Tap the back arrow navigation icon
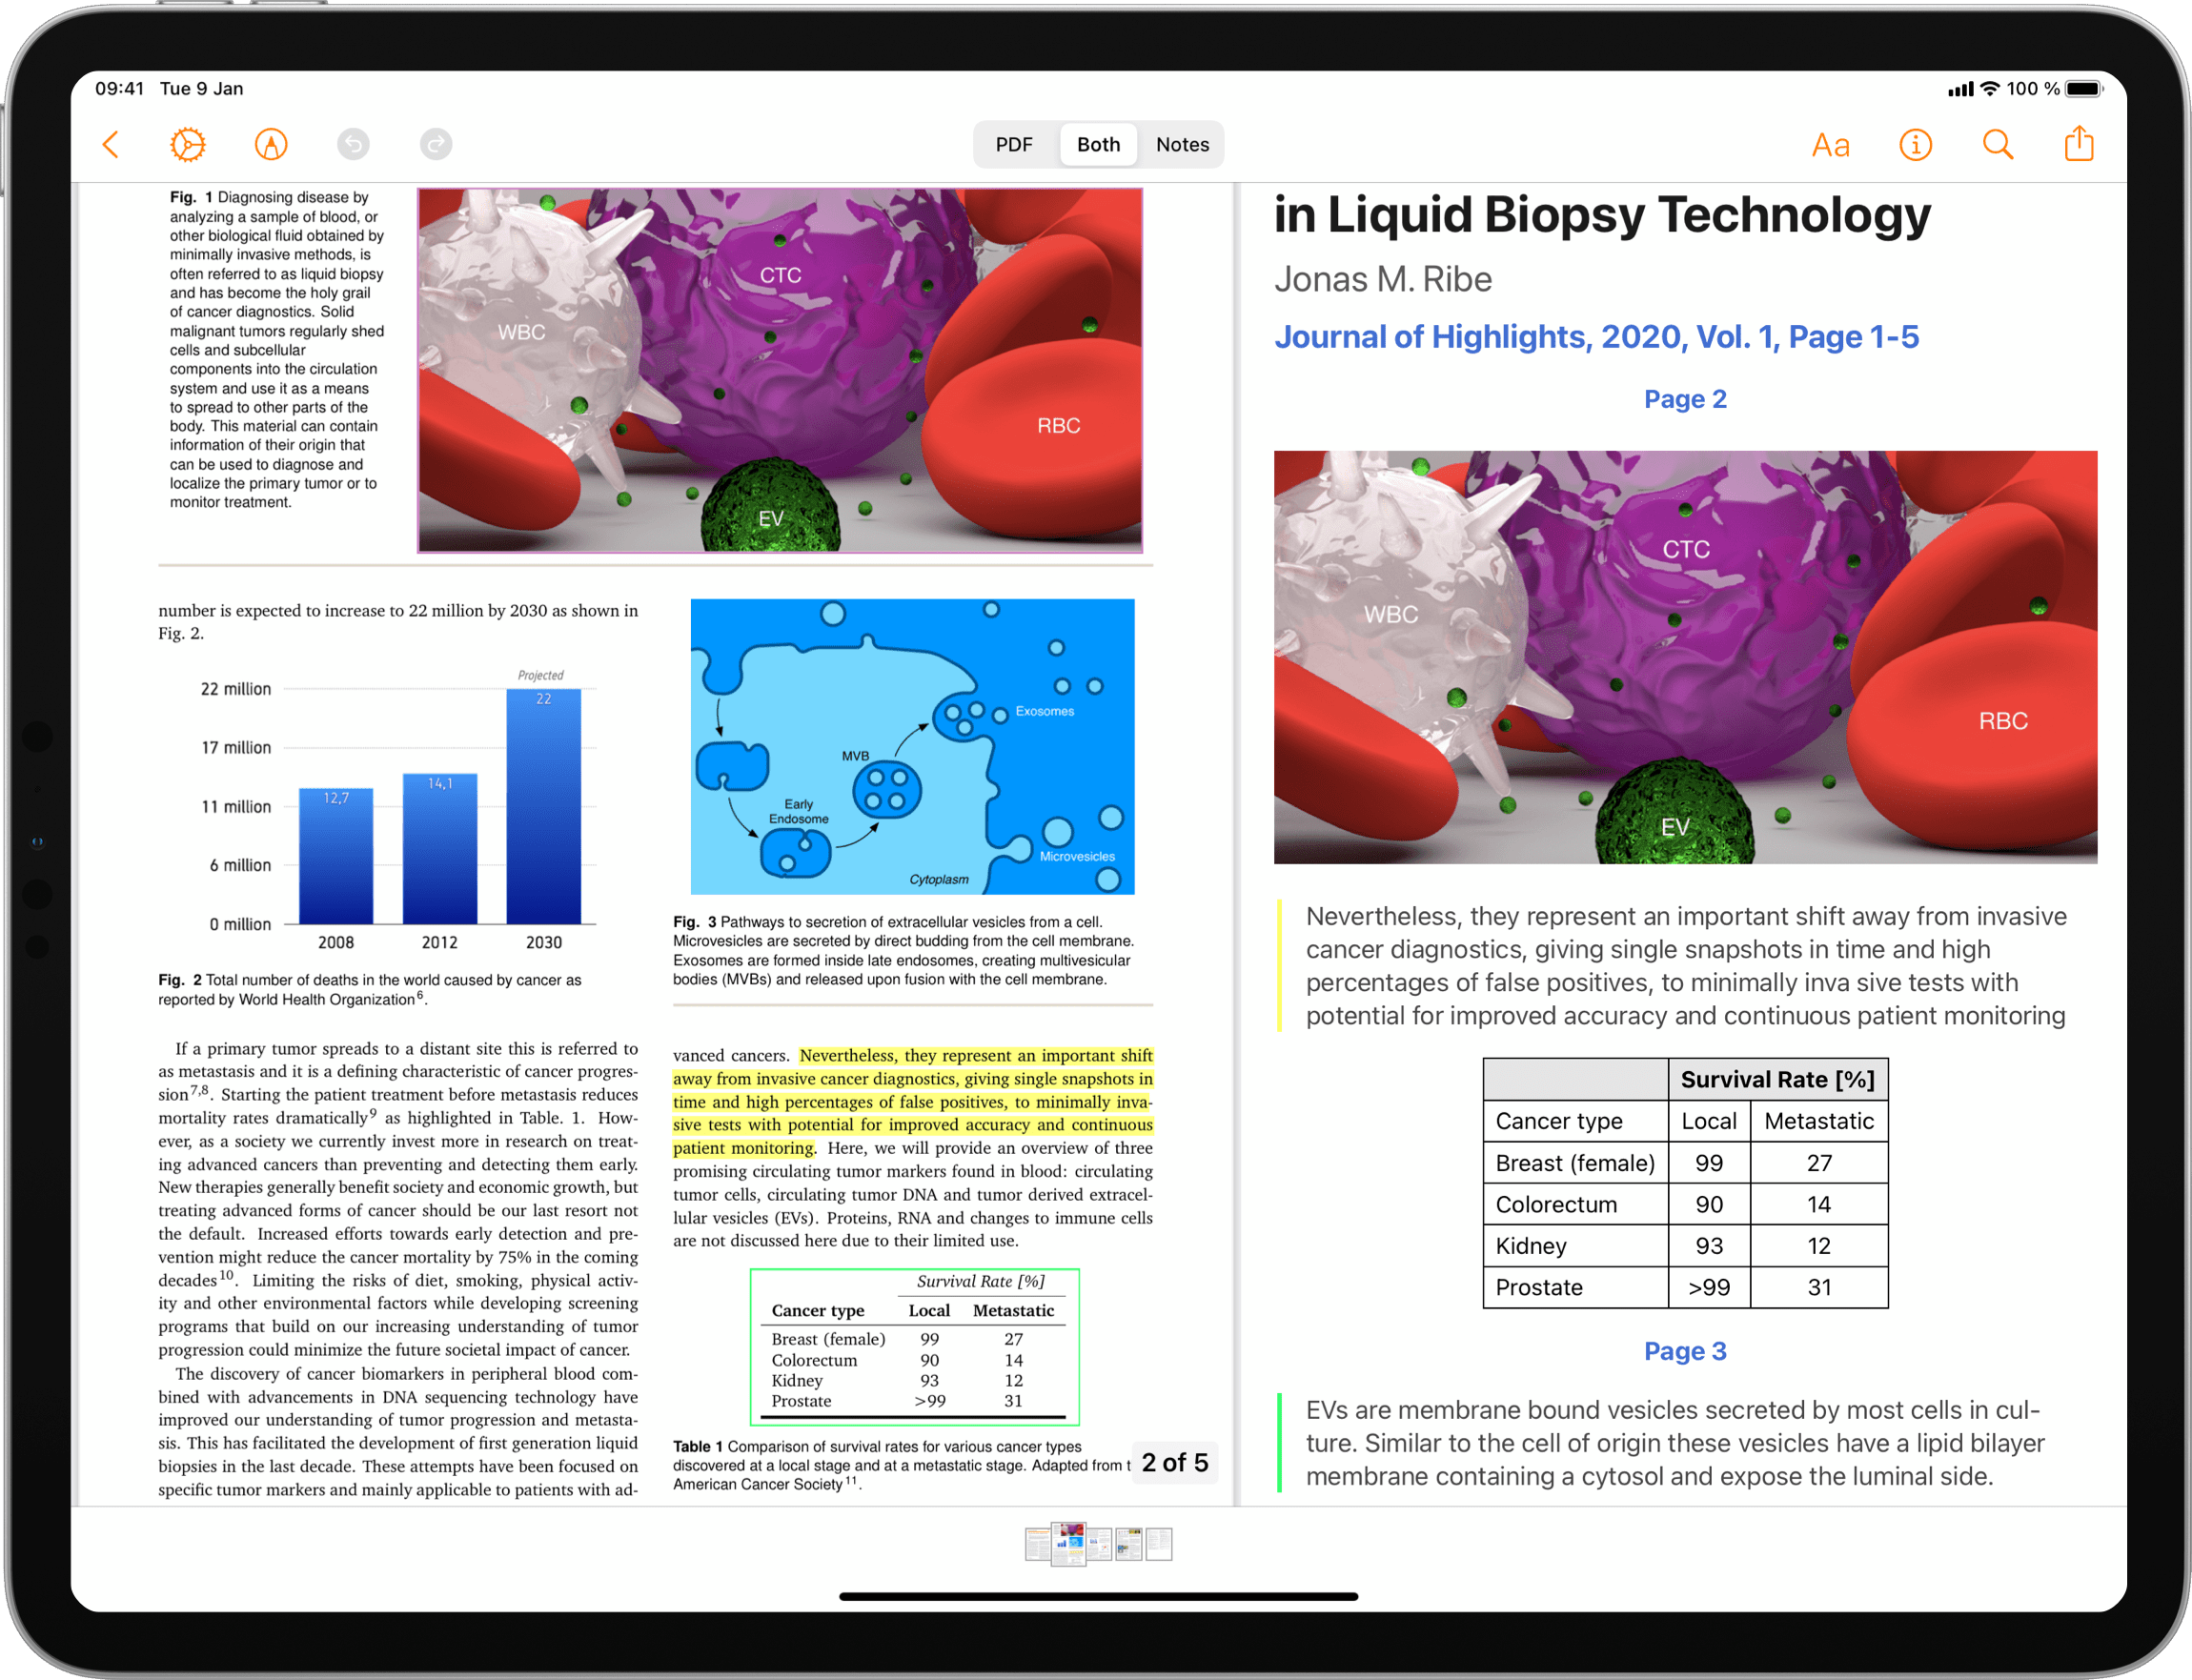Image resolution: width=2192 pixels, height=1680 pixels. [x=110, y=143]
